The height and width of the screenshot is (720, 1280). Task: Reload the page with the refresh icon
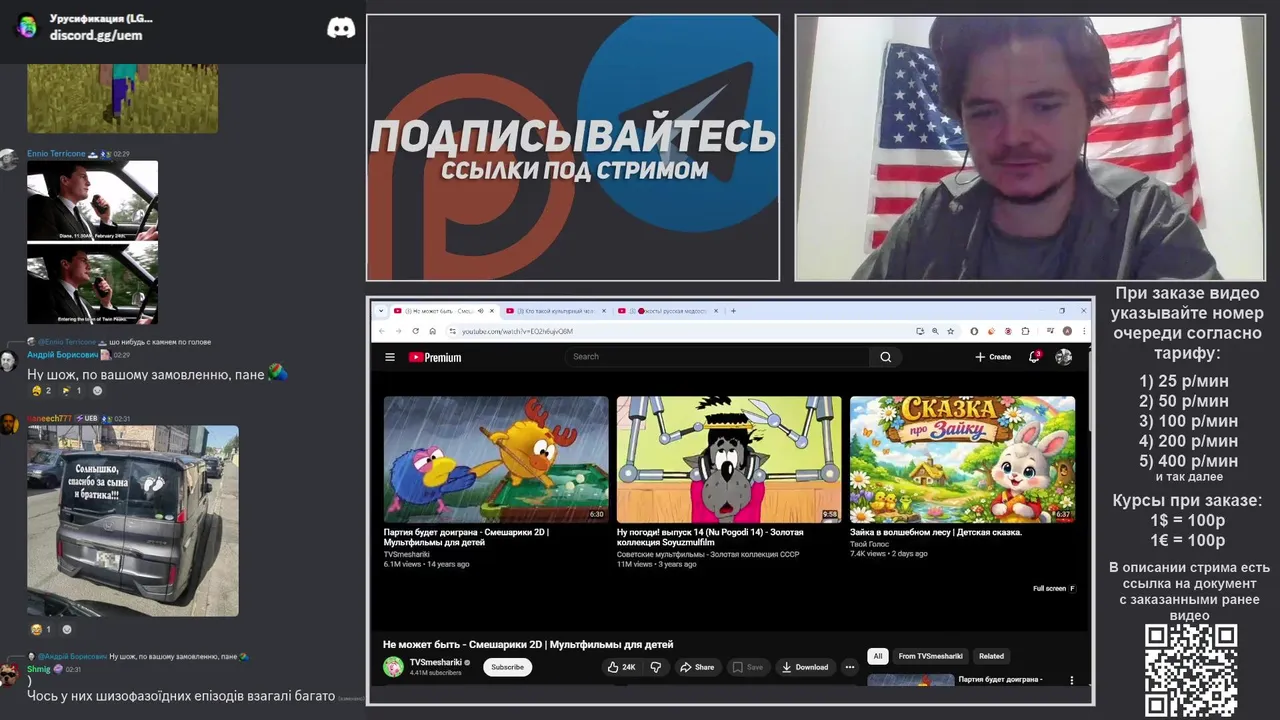pos(416,331)
